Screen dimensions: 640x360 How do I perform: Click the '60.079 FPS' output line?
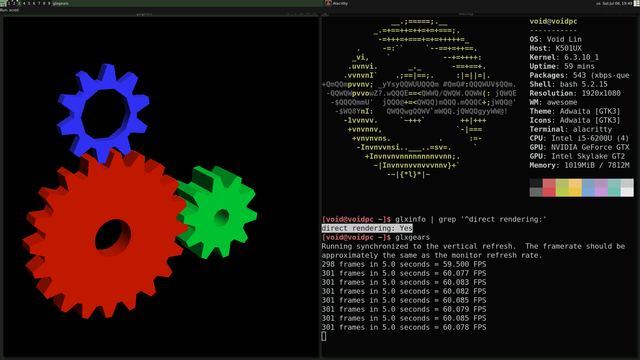[x=404, y=309]
